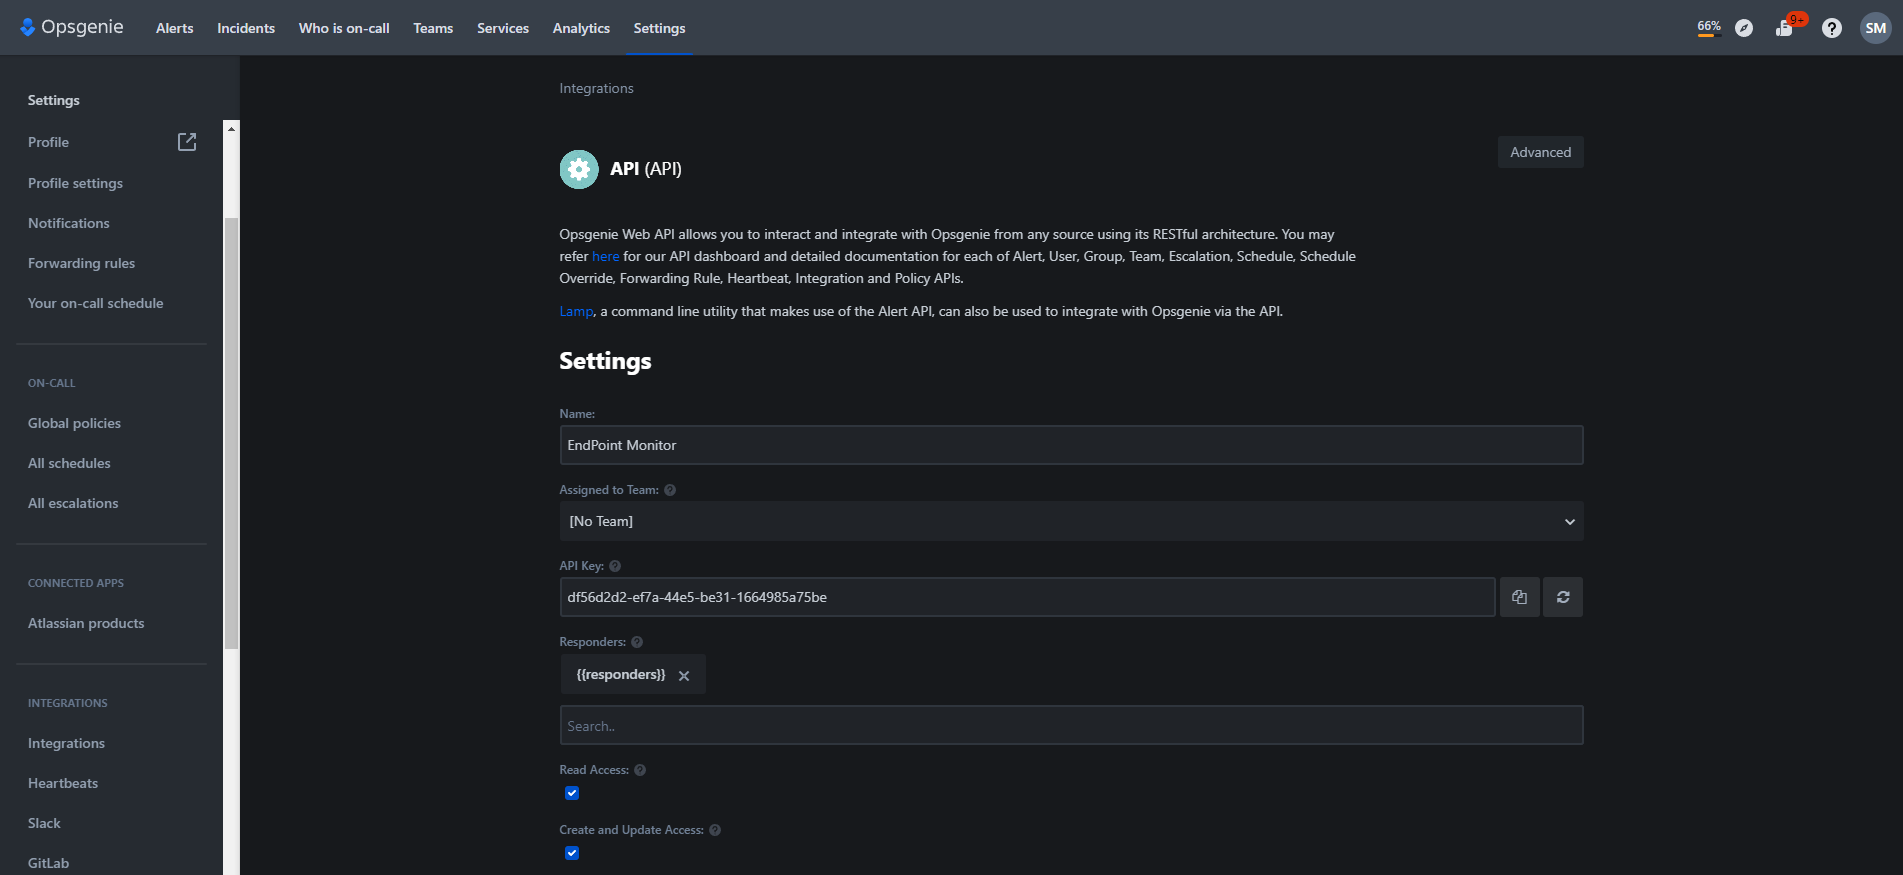Uncheck Create and Update Access checkbox
Image resolution: width=1903 pixels, height=875 pixels.
tap(572, 853)
